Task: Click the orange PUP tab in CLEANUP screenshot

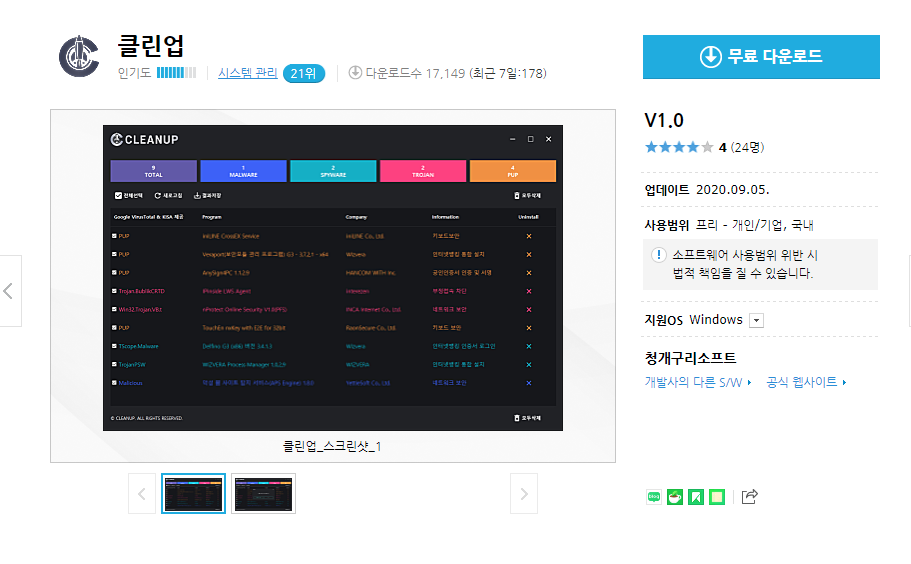Action: [x=512, y=171]
